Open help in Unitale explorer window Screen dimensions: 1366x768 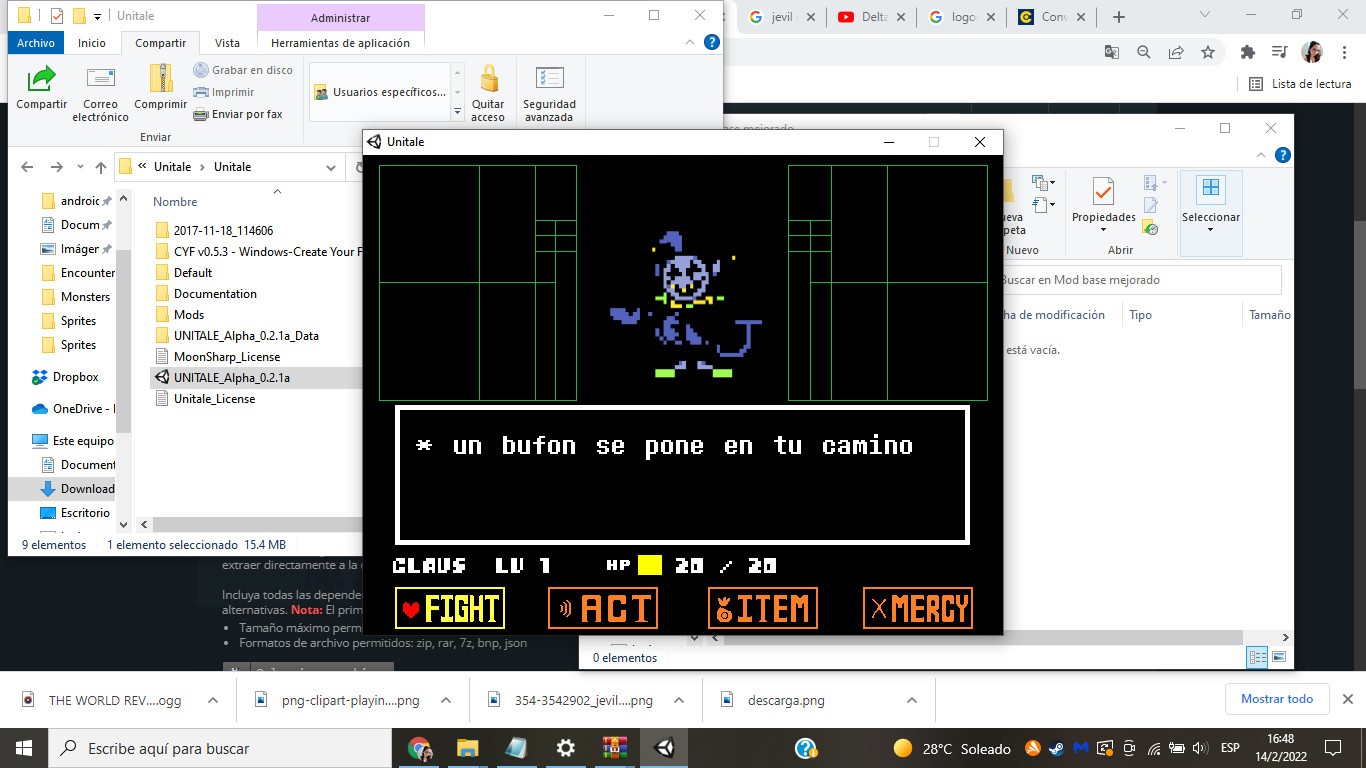[711, 42]
